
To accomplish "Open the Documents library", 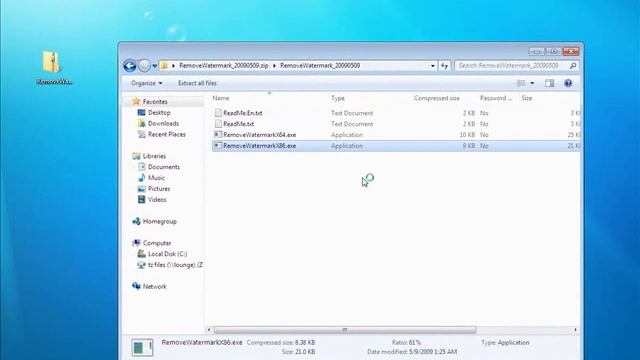I will (164, 167).
